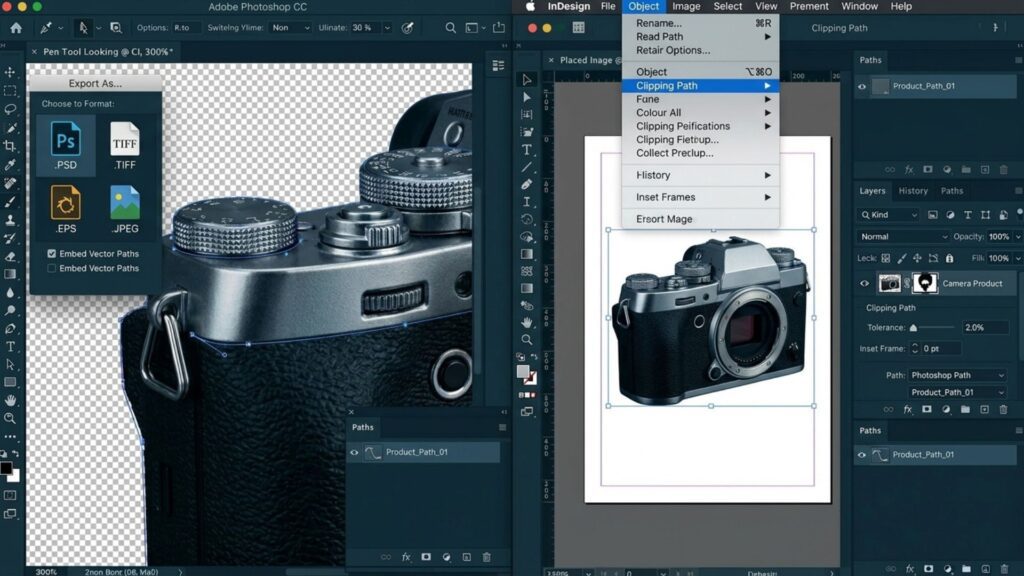Adjust the Tolerance slider handle
1024x576 pixels.
(913, 328)
